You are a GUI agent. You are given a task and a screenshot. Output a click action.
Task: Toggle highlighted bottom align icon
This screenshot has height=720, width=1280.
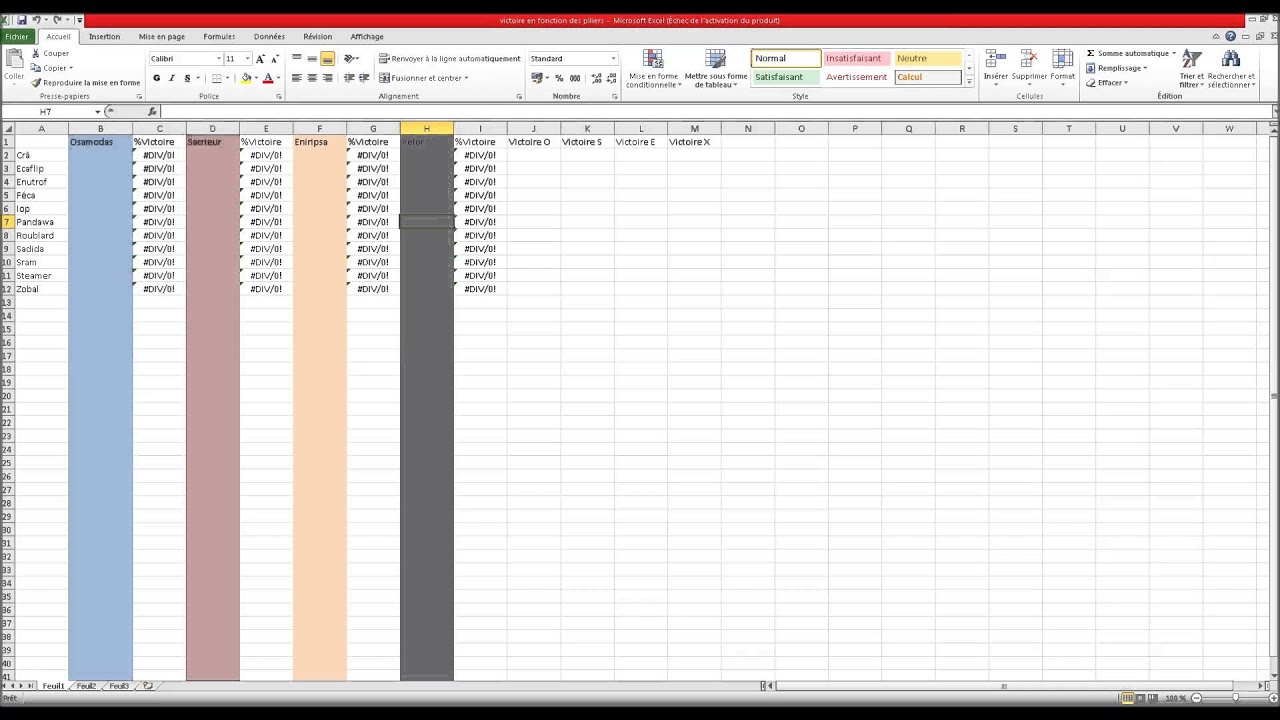(x=327, y=59)
